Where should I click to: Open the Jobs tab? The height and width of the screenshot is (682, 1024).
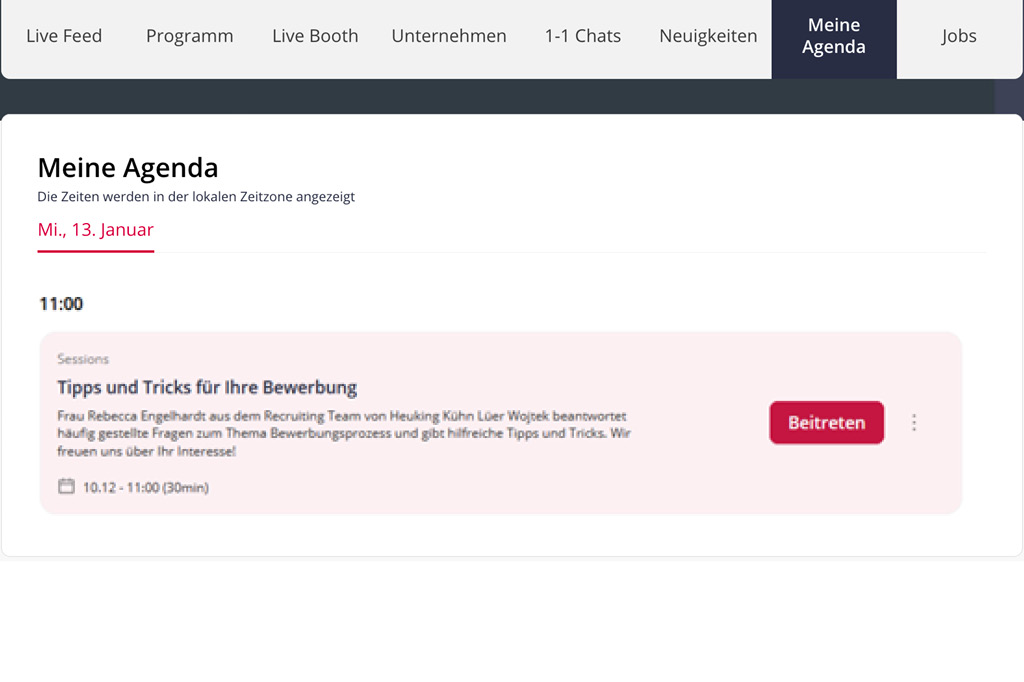(959, 36)
